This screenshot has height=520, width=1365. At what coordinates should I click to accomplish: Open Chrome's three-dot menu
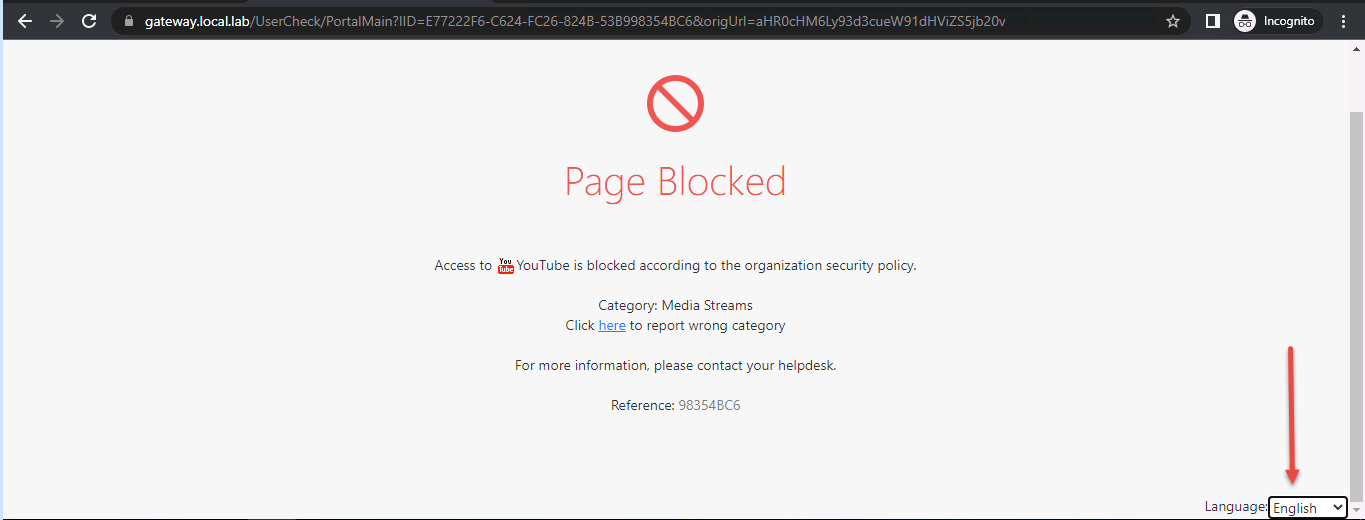pos(1344,21)
